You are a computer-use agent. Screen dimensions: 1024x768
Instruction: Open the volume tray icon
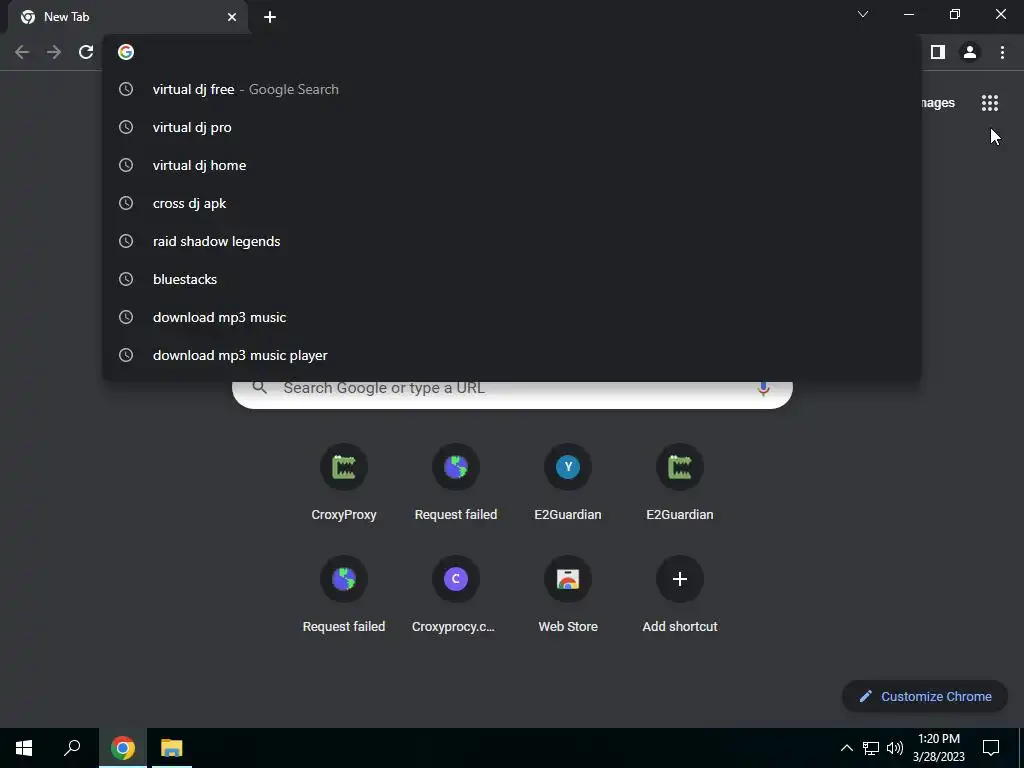point(895,748)
